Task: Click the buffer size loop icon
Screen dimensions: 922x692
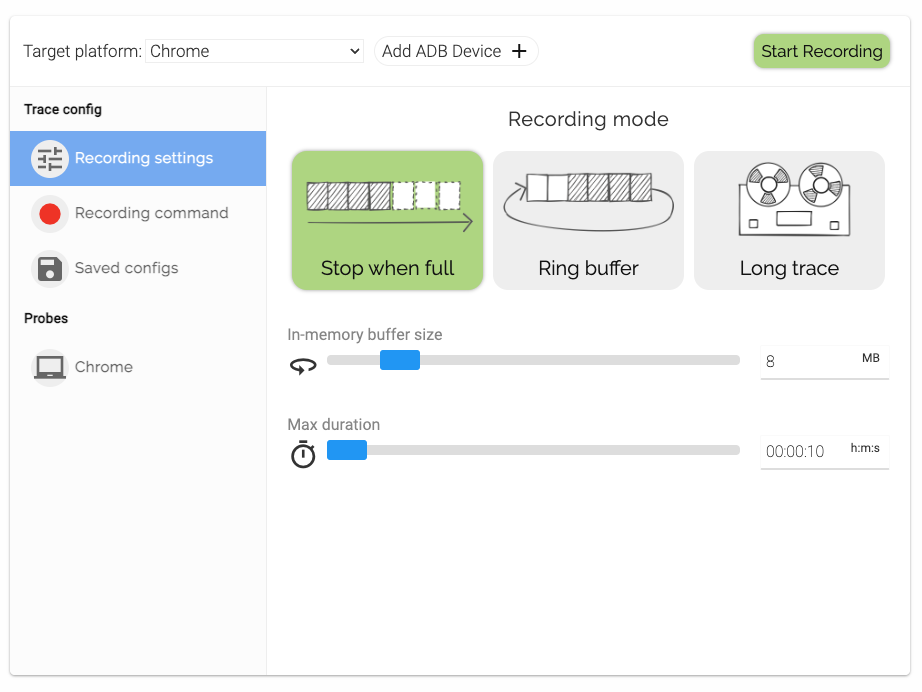Action: click(x=303, y=366)
